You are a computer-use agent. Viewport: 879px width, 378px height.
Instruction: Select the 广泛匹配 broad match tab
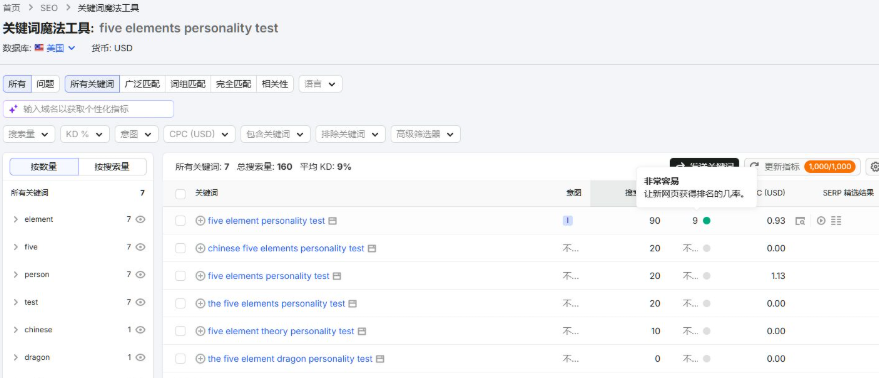(x=142, y=84)
